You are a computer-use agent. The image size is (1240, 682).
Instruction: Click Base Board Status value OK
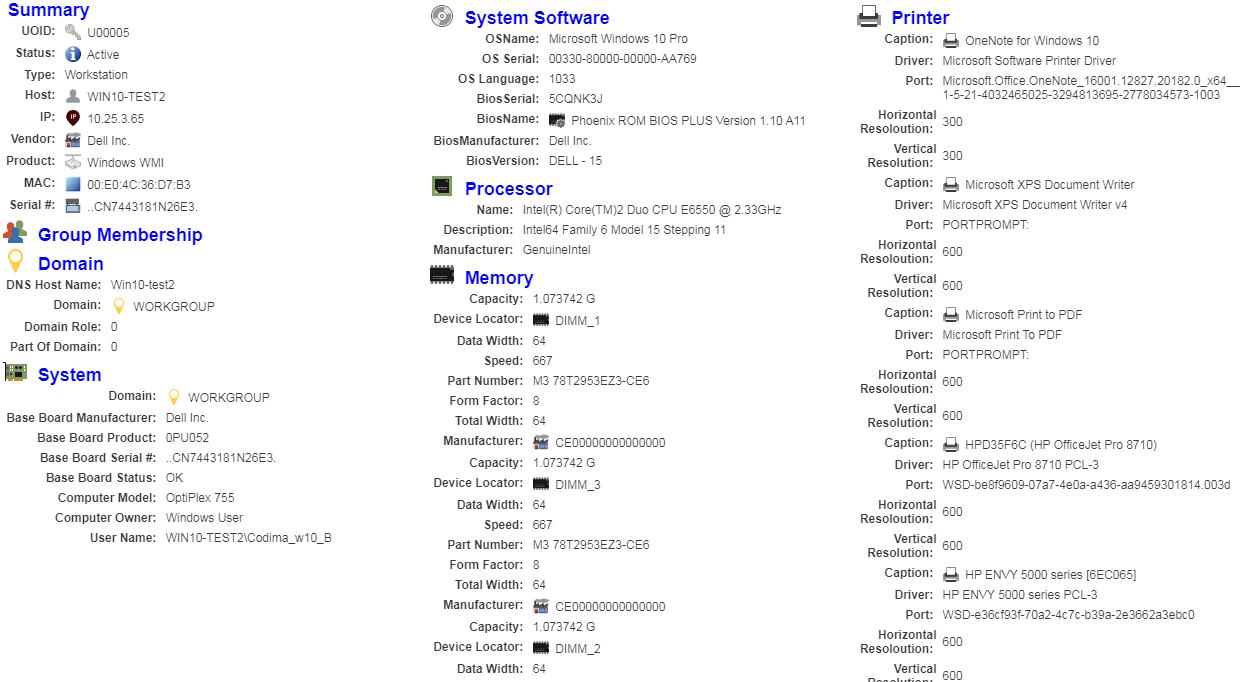pos(175,478)
